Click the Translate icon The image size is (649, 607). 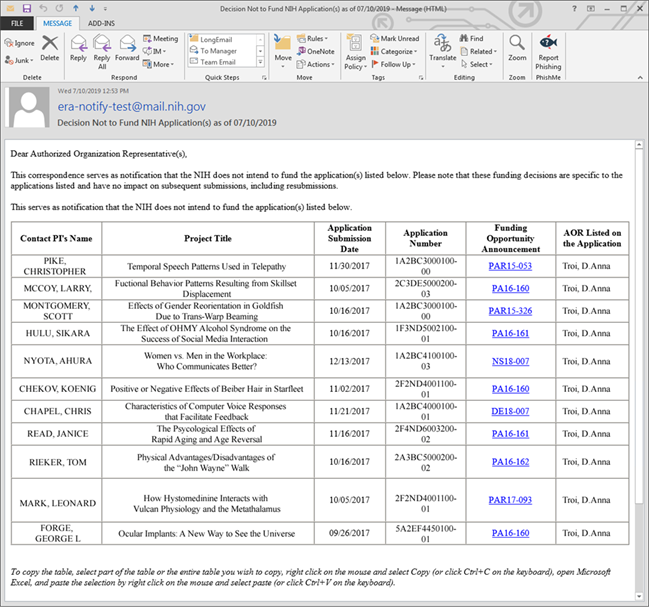pos(442,43)
